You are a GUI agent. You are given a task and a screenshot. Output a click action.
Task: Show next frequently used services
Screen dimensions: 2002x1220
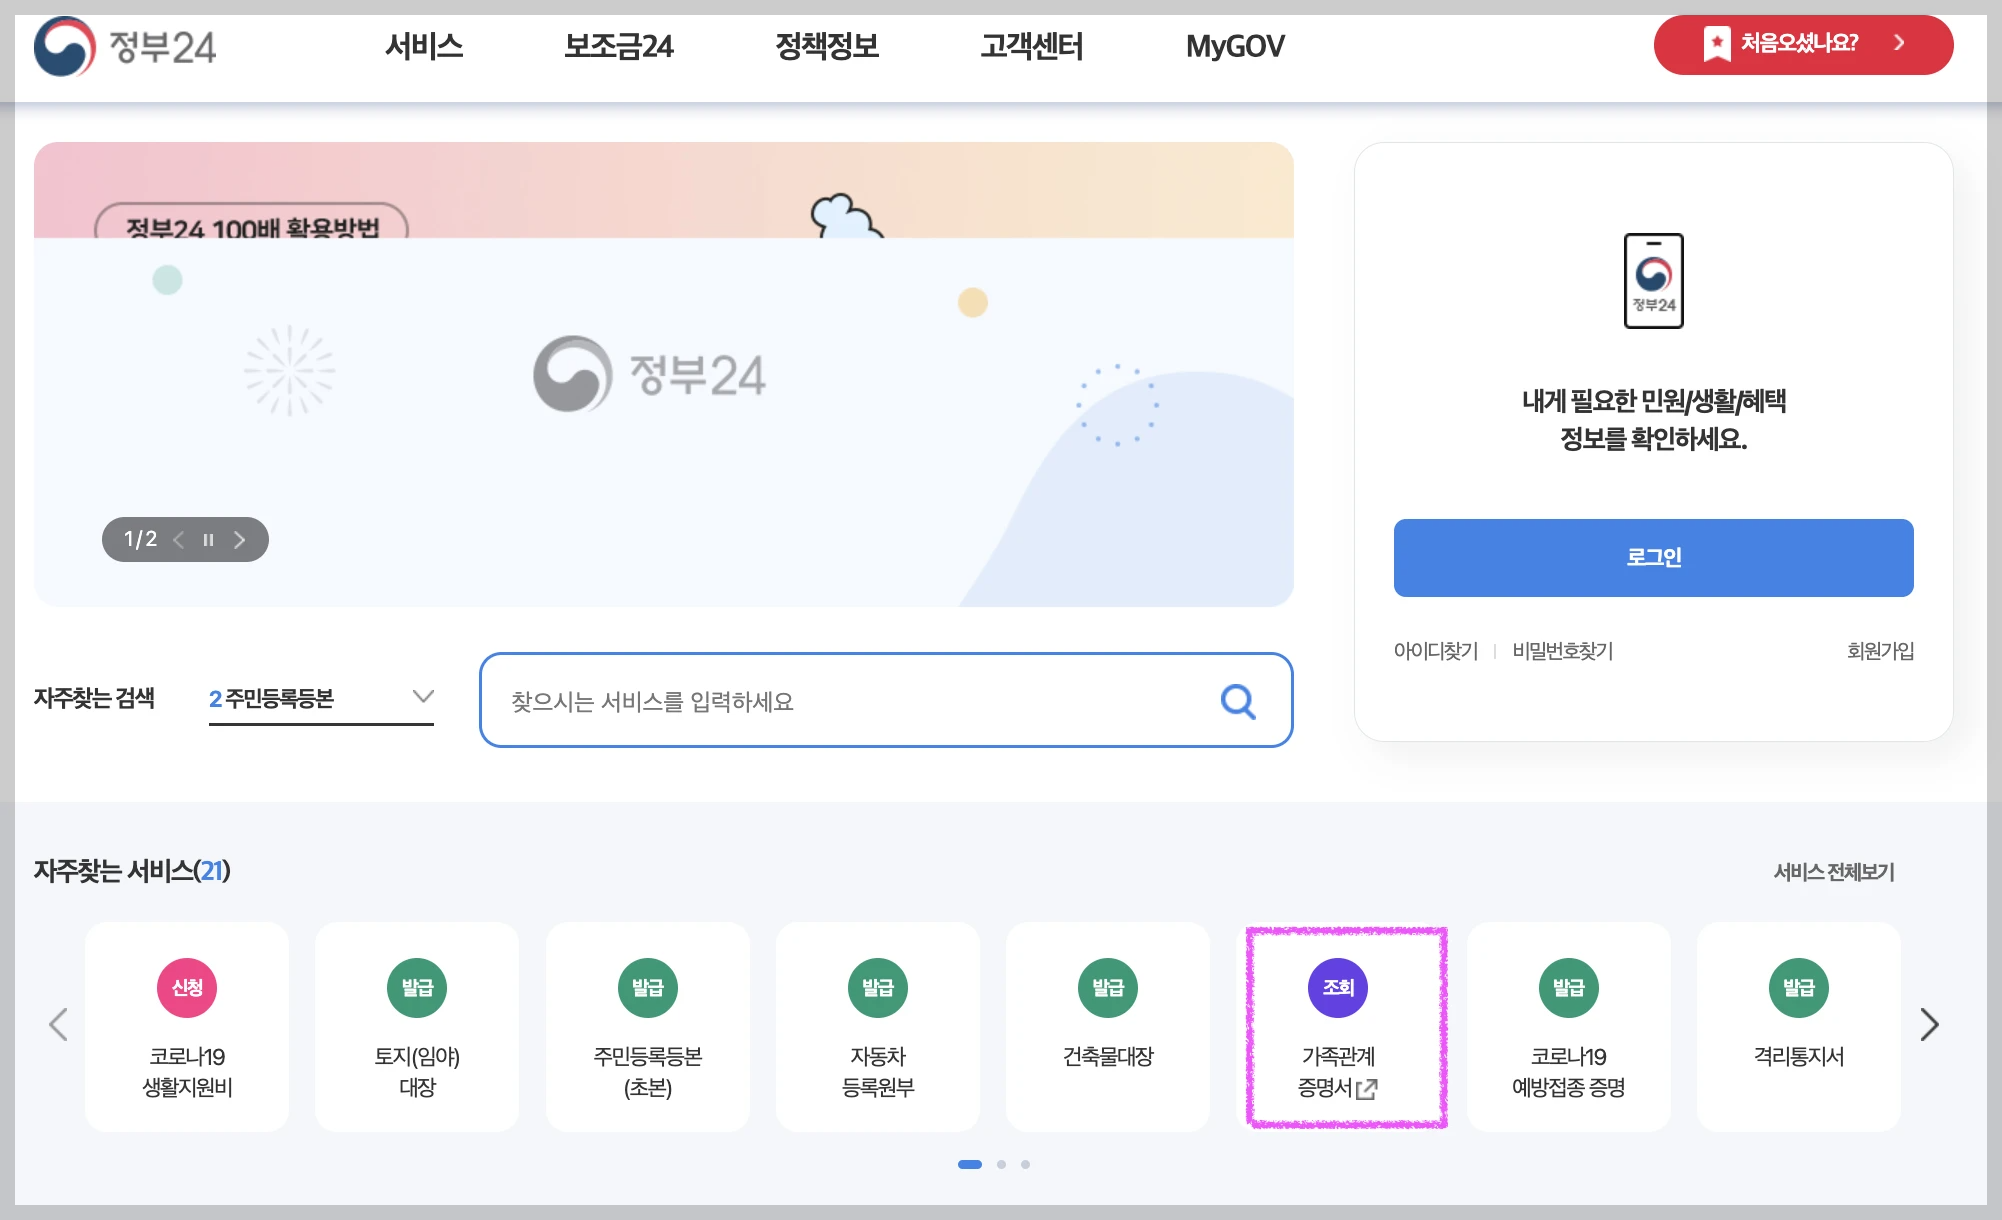[x=1930, y=1024]
